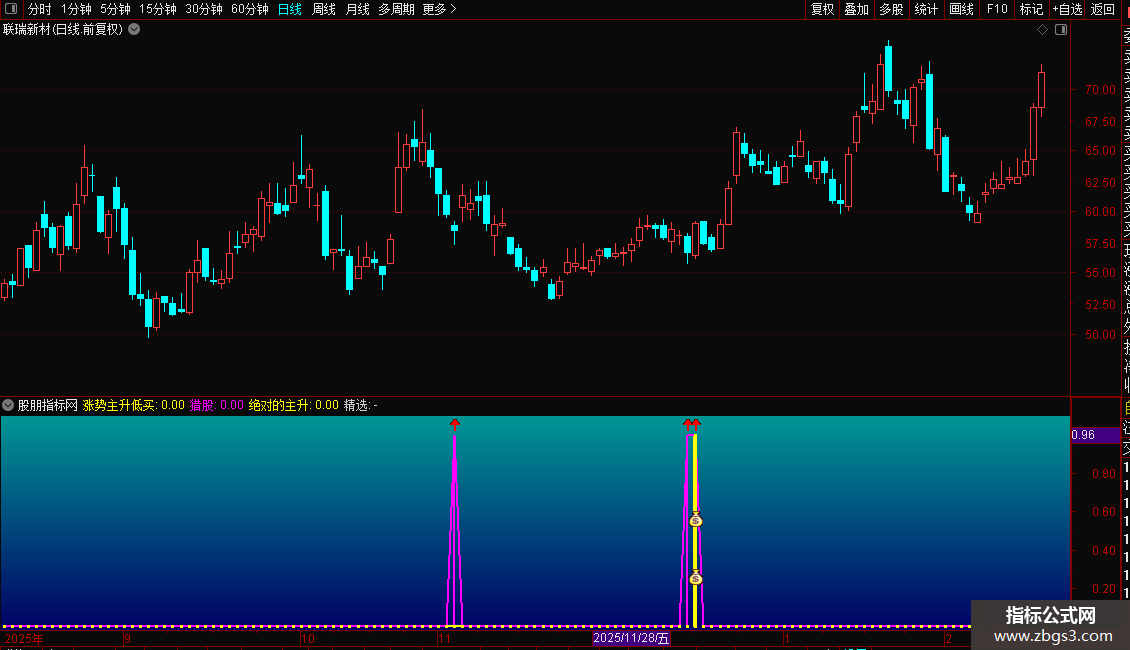Click the diamond icon in chart corner
1130x650 pixels.
pyautogui.click(x=1042, y=30)
